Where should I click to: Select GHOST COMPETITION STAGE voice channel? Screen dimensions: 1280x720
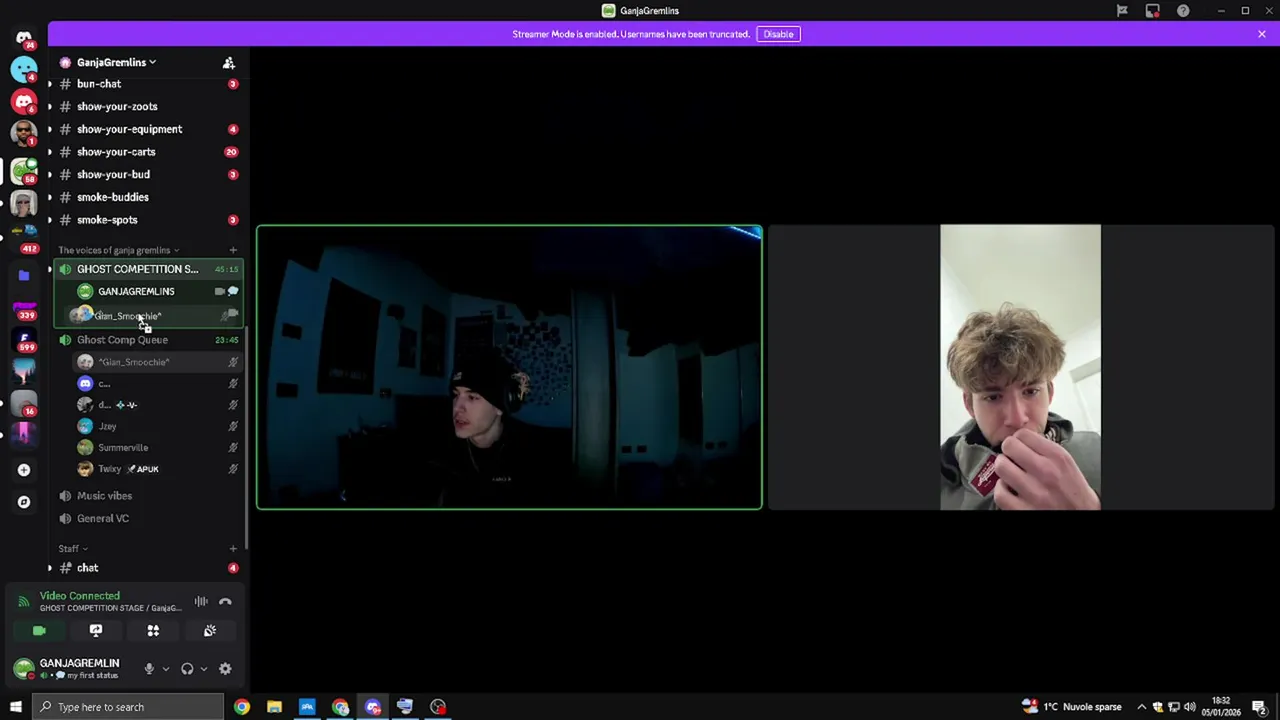138,269
